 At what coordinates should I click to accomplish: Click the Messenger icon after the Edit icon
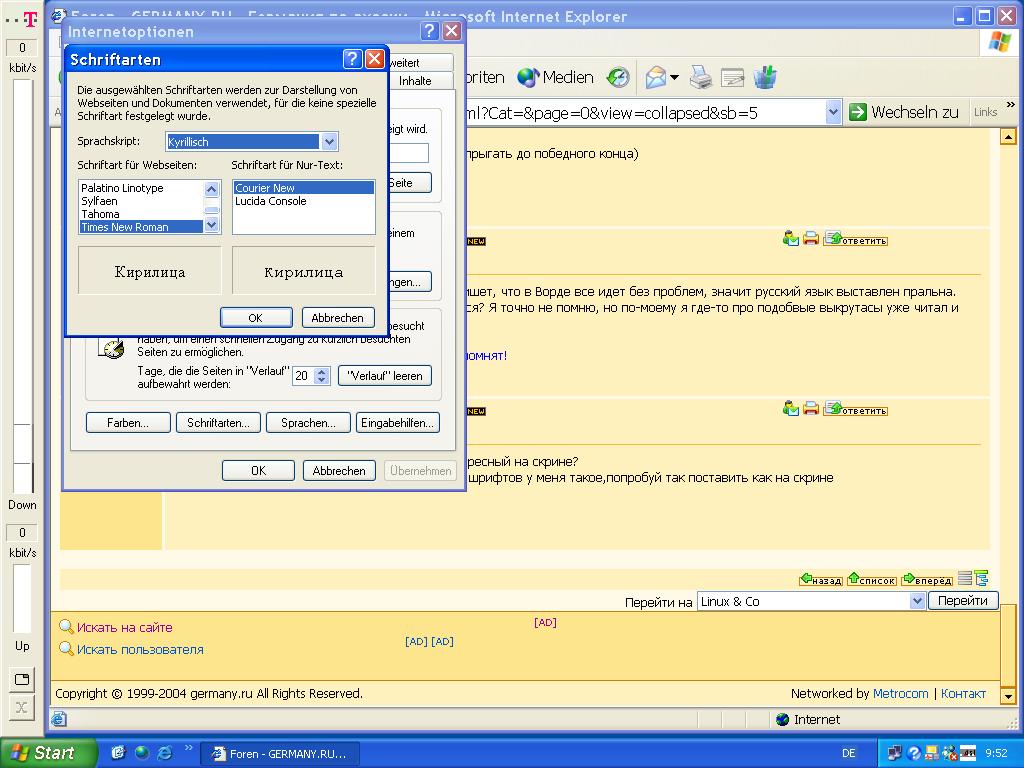point(765,76)
